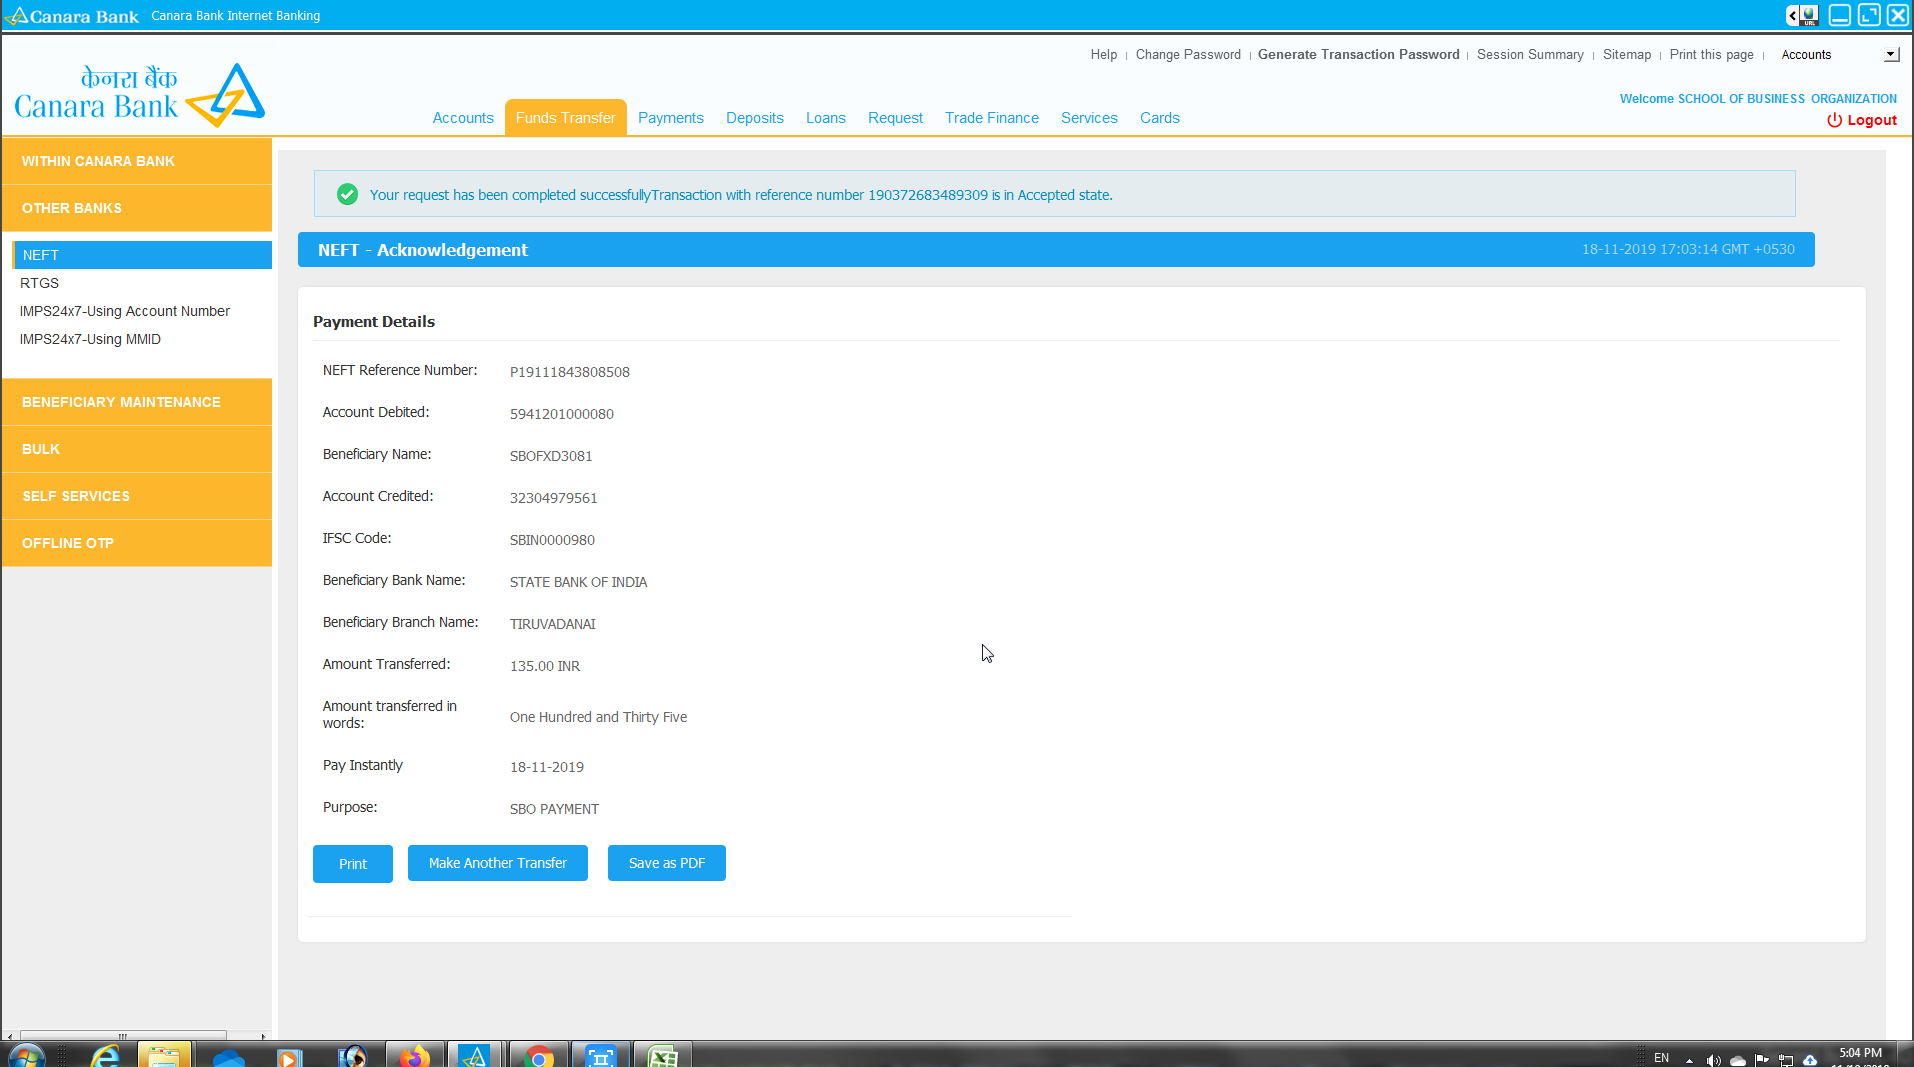
Task: Select RTGS in the sidebar
Action: click(39, 283)
